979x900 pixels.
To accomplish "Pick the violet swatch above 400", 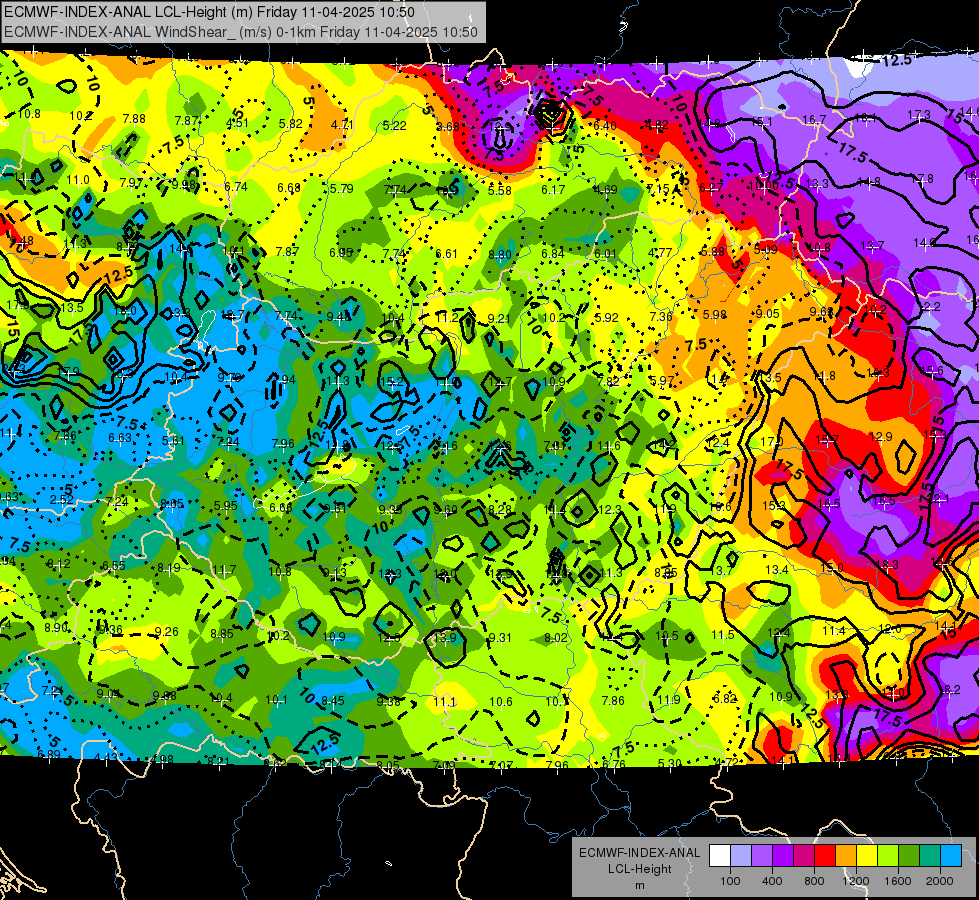I will click(x=762, y=856).
